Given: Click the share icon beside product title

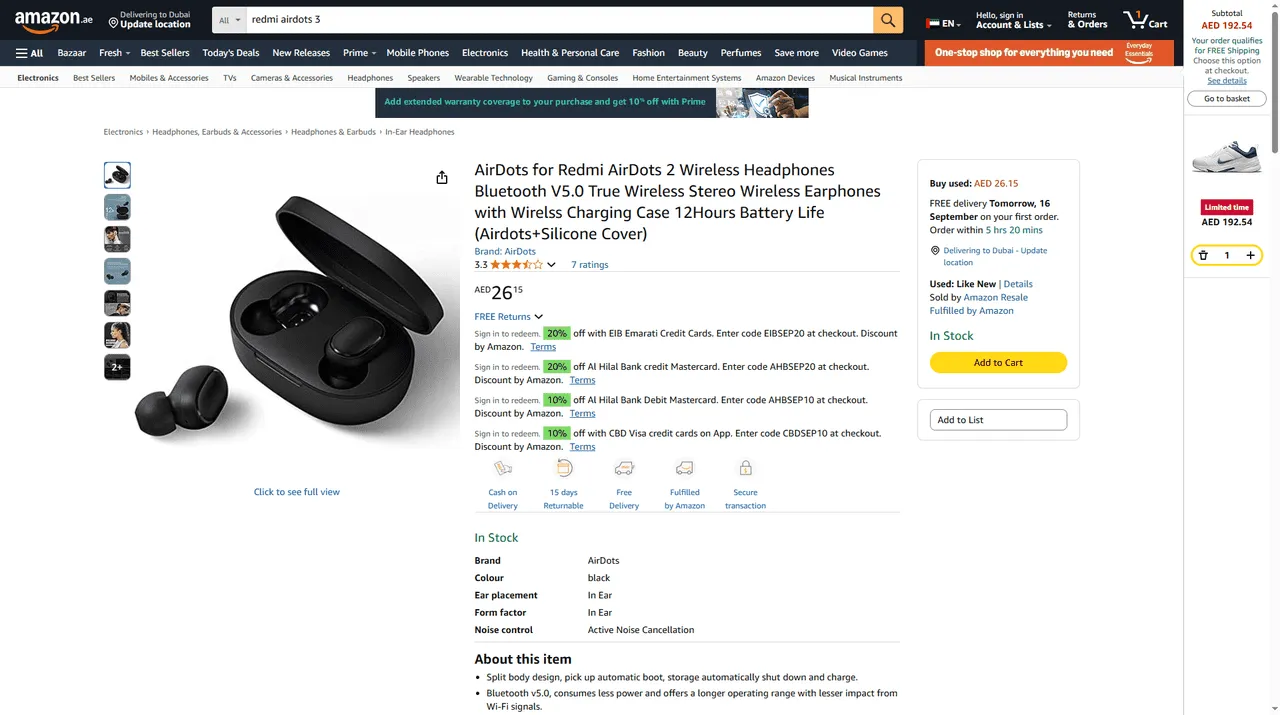Looking at the screenshot, I should pos(442,177).
